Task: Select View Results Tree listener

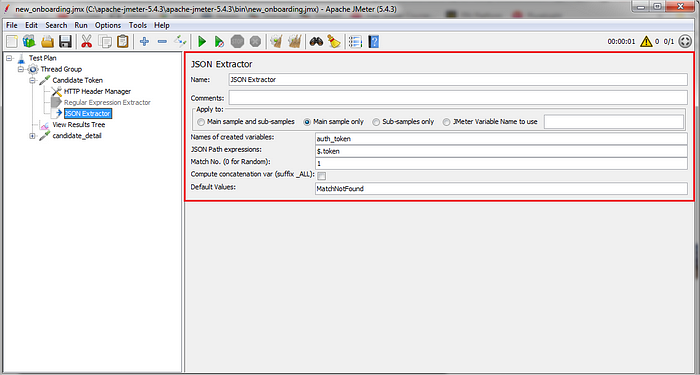Action: (79, 125)
